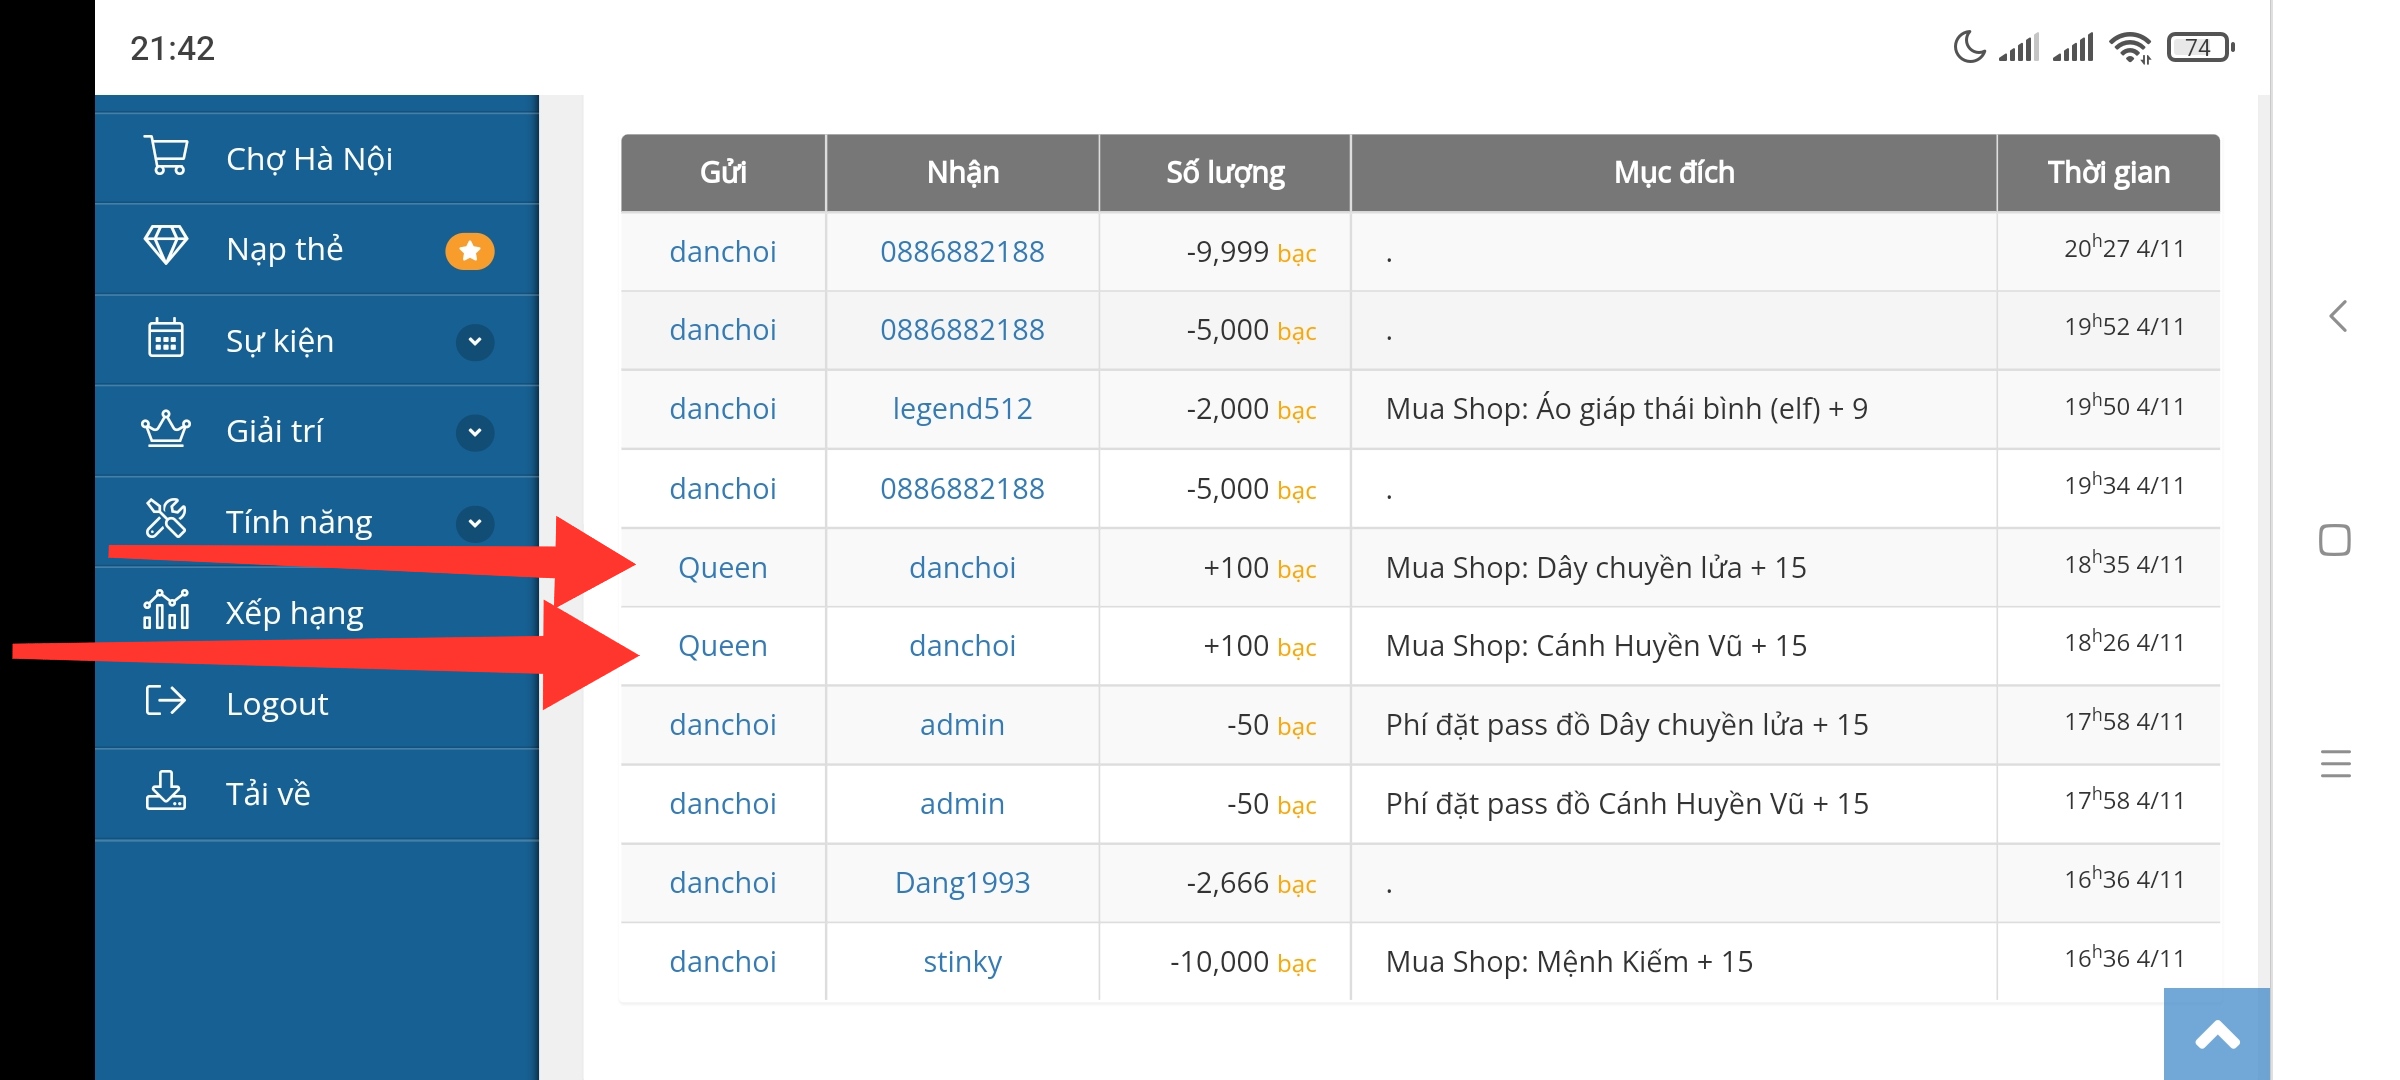Click the shopping cart icon
The height and width of the screenshot is (1080, 2400).
pyautogui.click(x=166, y=156)
